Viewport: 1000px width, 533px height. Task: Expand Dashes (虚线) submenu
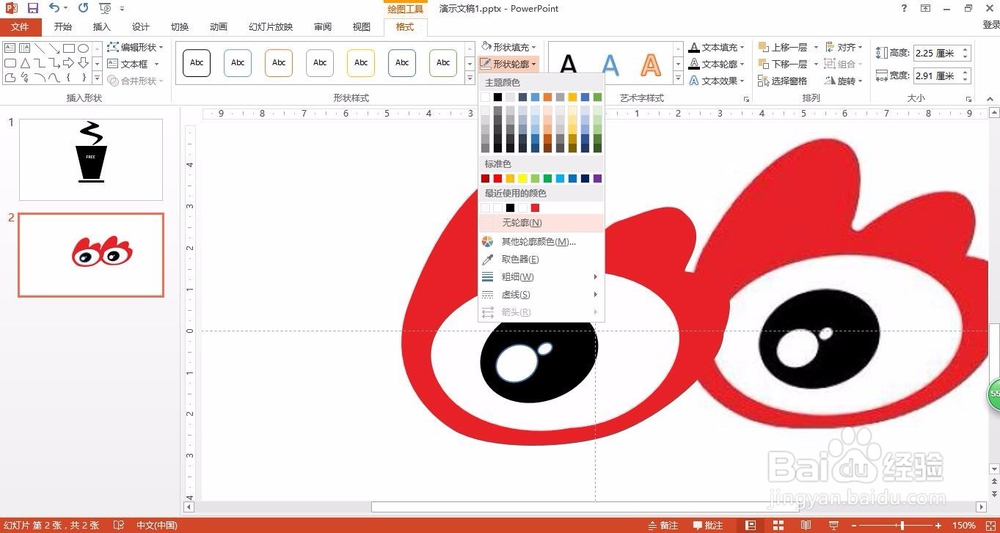tap(541, 295)
